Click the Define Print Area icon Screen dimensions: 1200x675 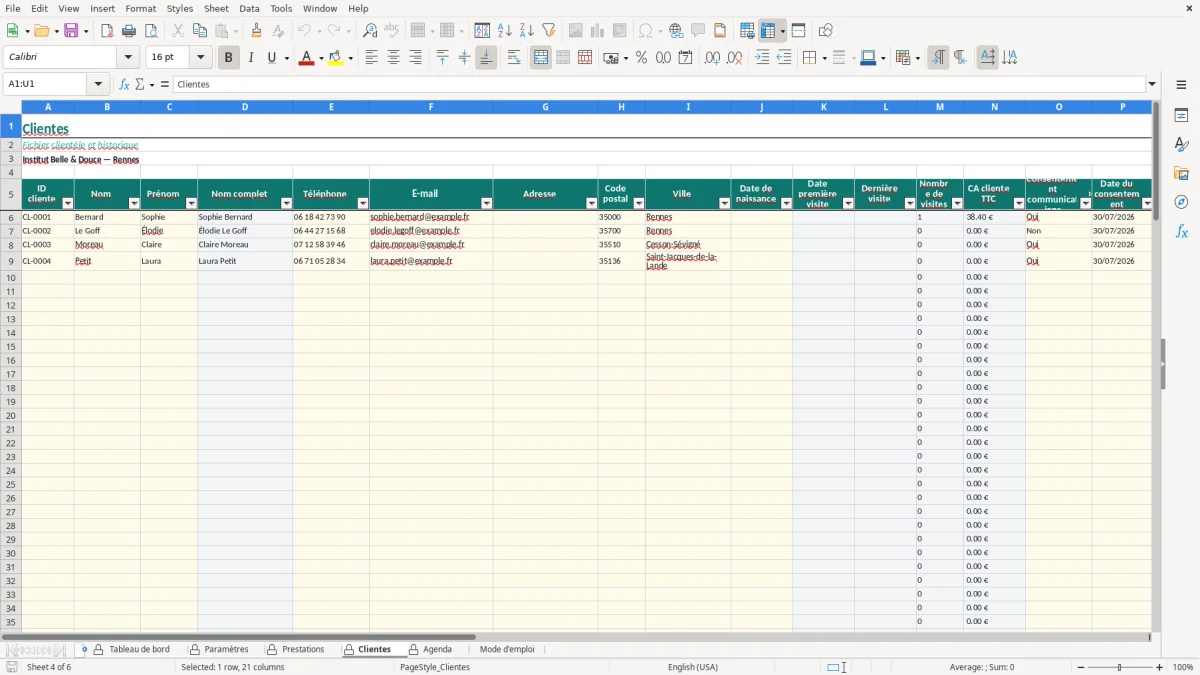click(747, 31)
